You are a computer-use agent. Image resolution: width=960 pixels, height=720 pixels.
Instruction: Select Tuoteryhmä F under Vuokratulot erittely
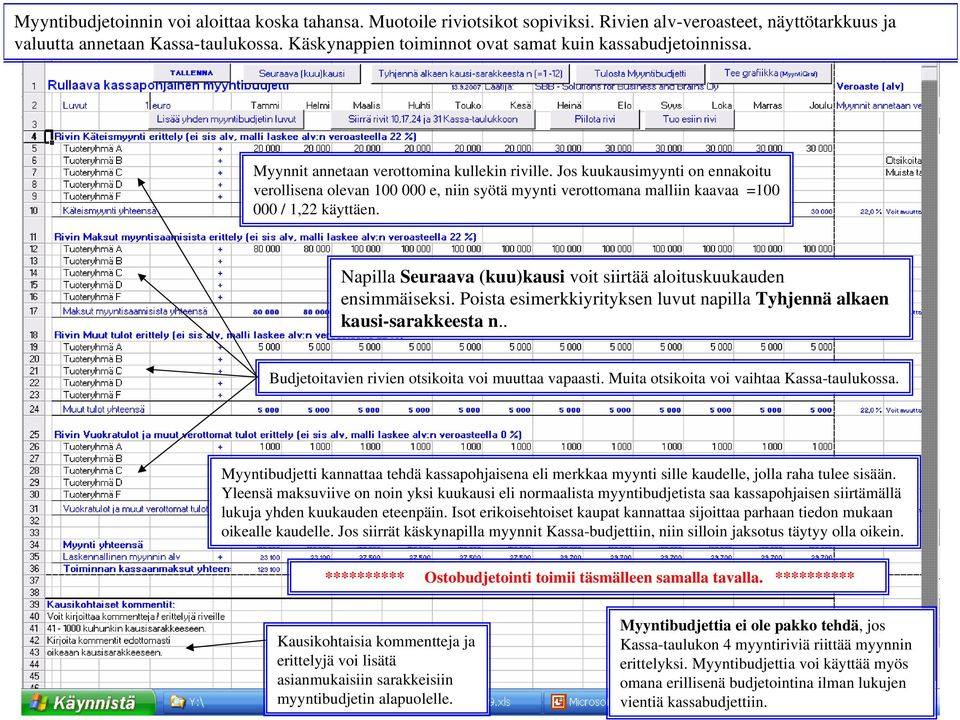point(92,494)
